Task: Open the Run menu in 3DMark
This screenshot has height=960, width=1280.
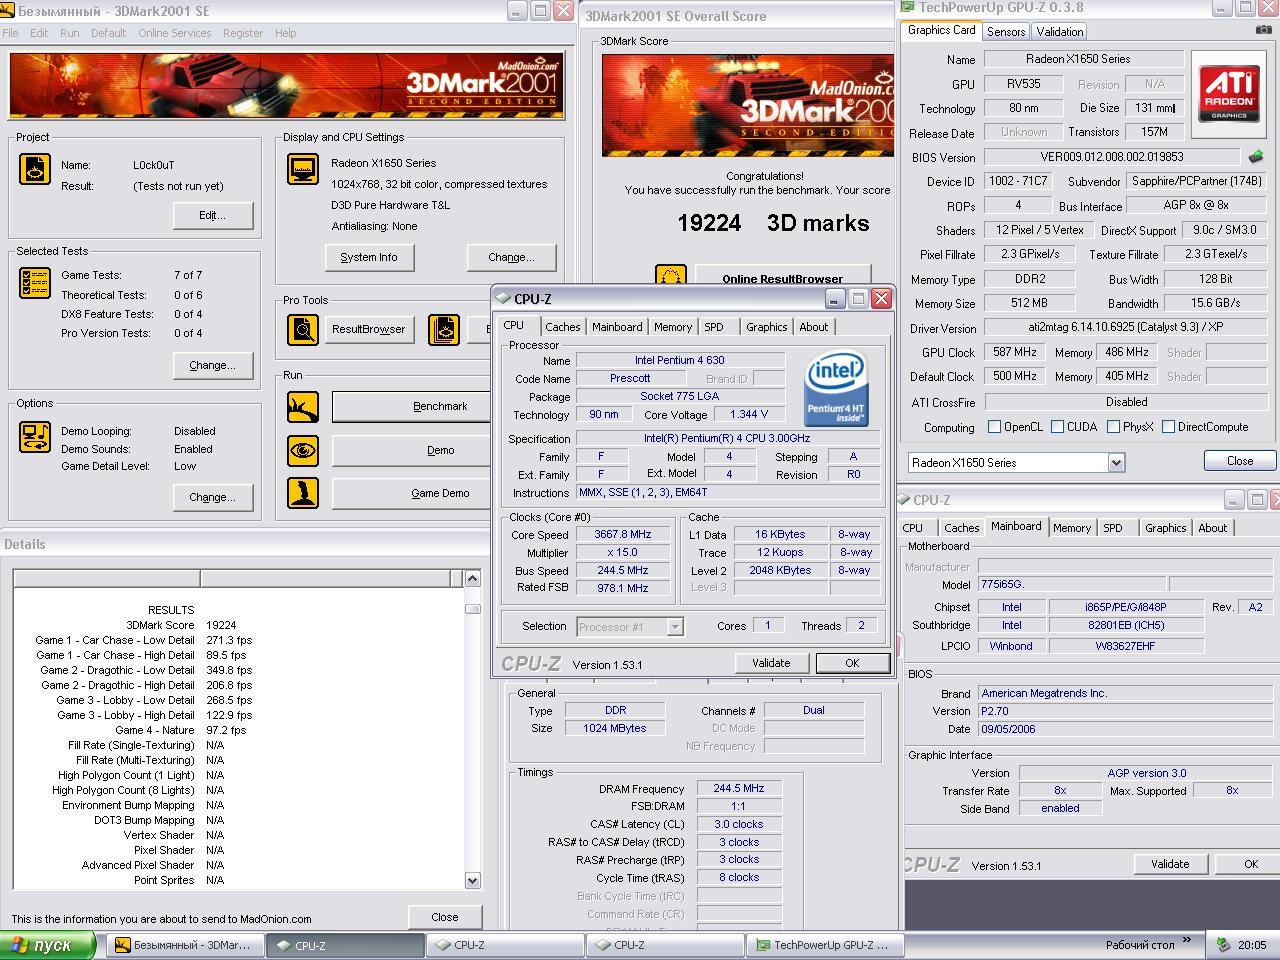Action: pyautogui.click(x=69, y=33)
